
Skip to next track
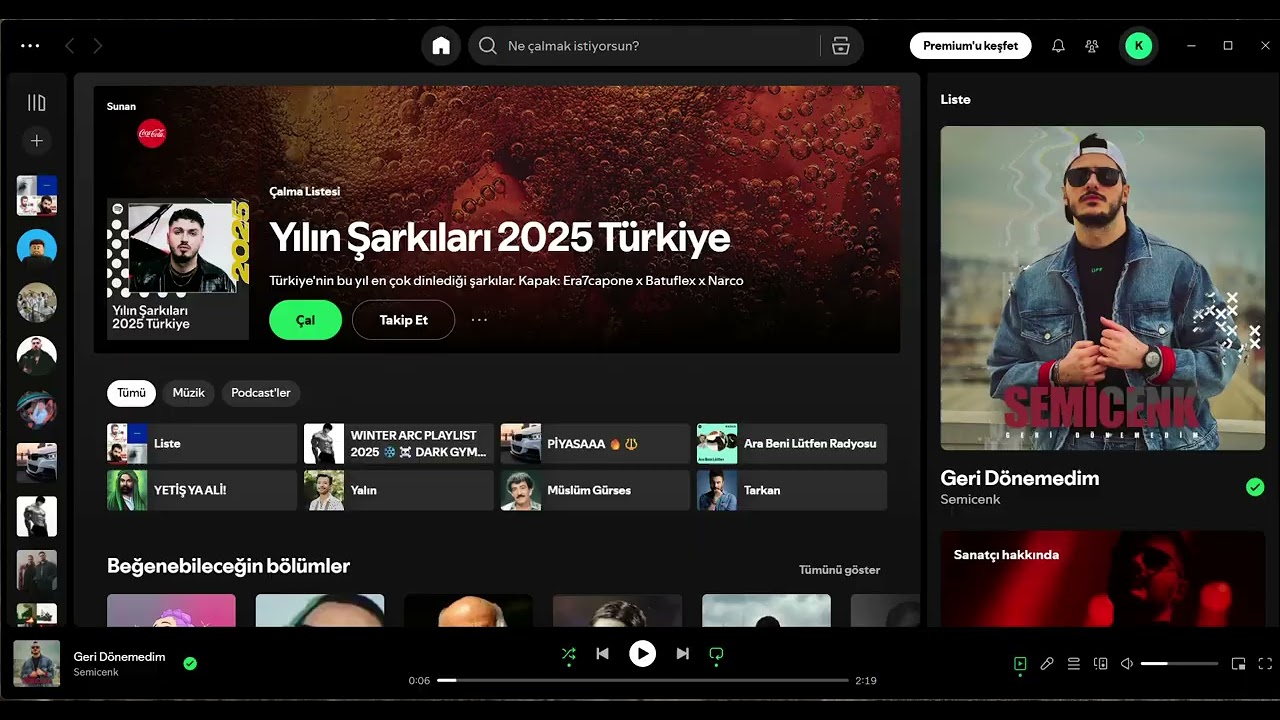[x=682, y=653]
